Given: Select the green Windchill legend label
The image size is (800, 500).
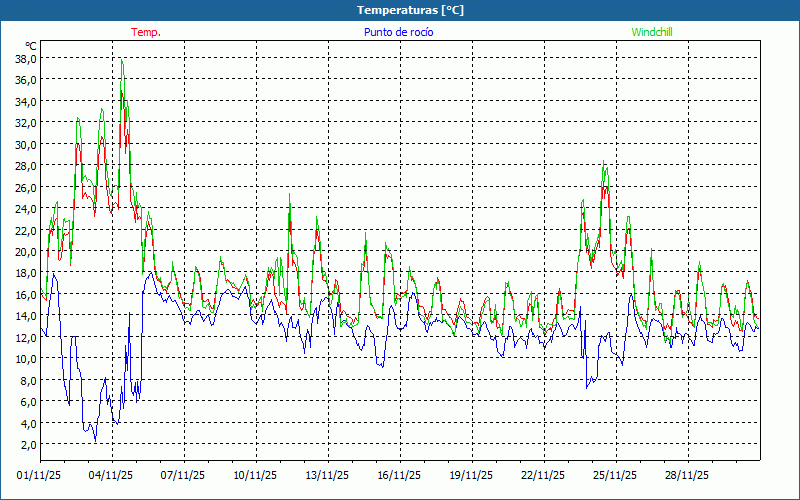Looking at the screenshot, I should coord(652,32).
